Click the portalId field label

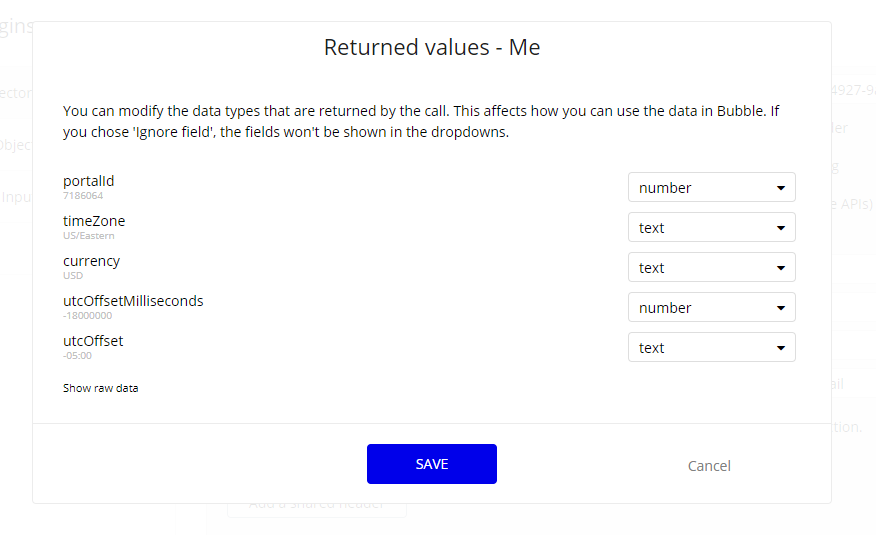tap(89, 181)
